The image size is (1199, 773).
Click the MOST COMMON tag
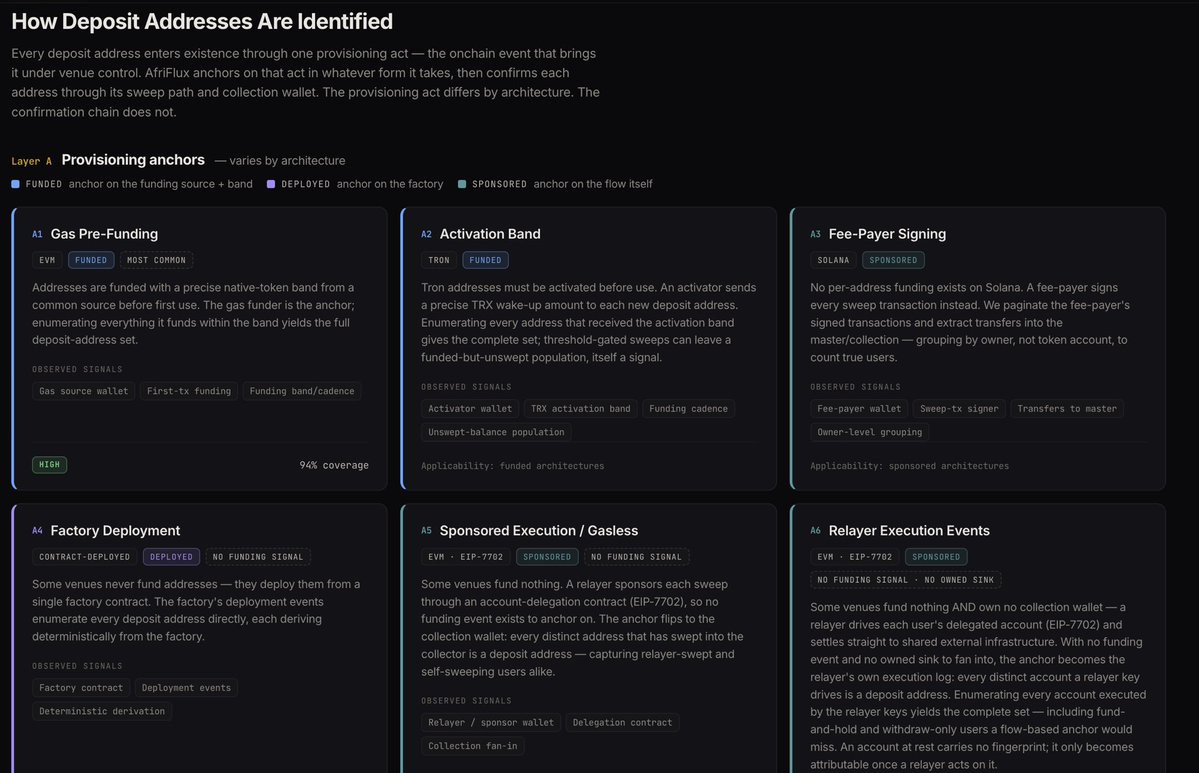tap(156, 260)
